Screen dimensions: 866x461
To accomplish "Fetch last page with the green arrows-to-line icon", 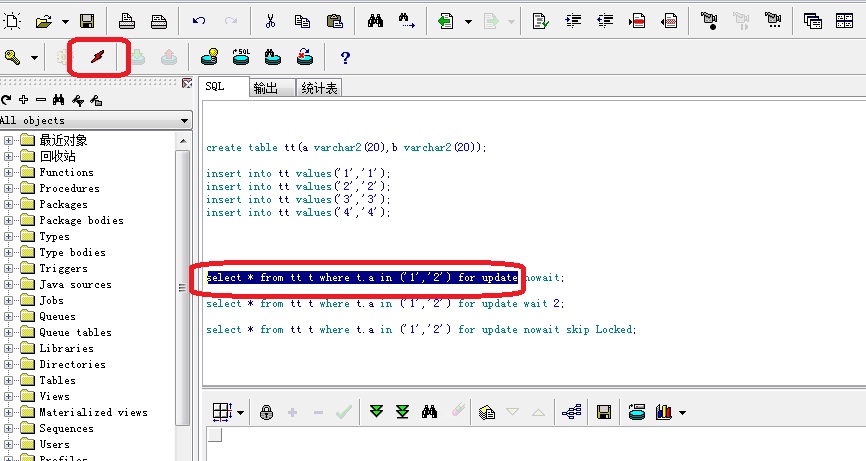I will 403,411.
